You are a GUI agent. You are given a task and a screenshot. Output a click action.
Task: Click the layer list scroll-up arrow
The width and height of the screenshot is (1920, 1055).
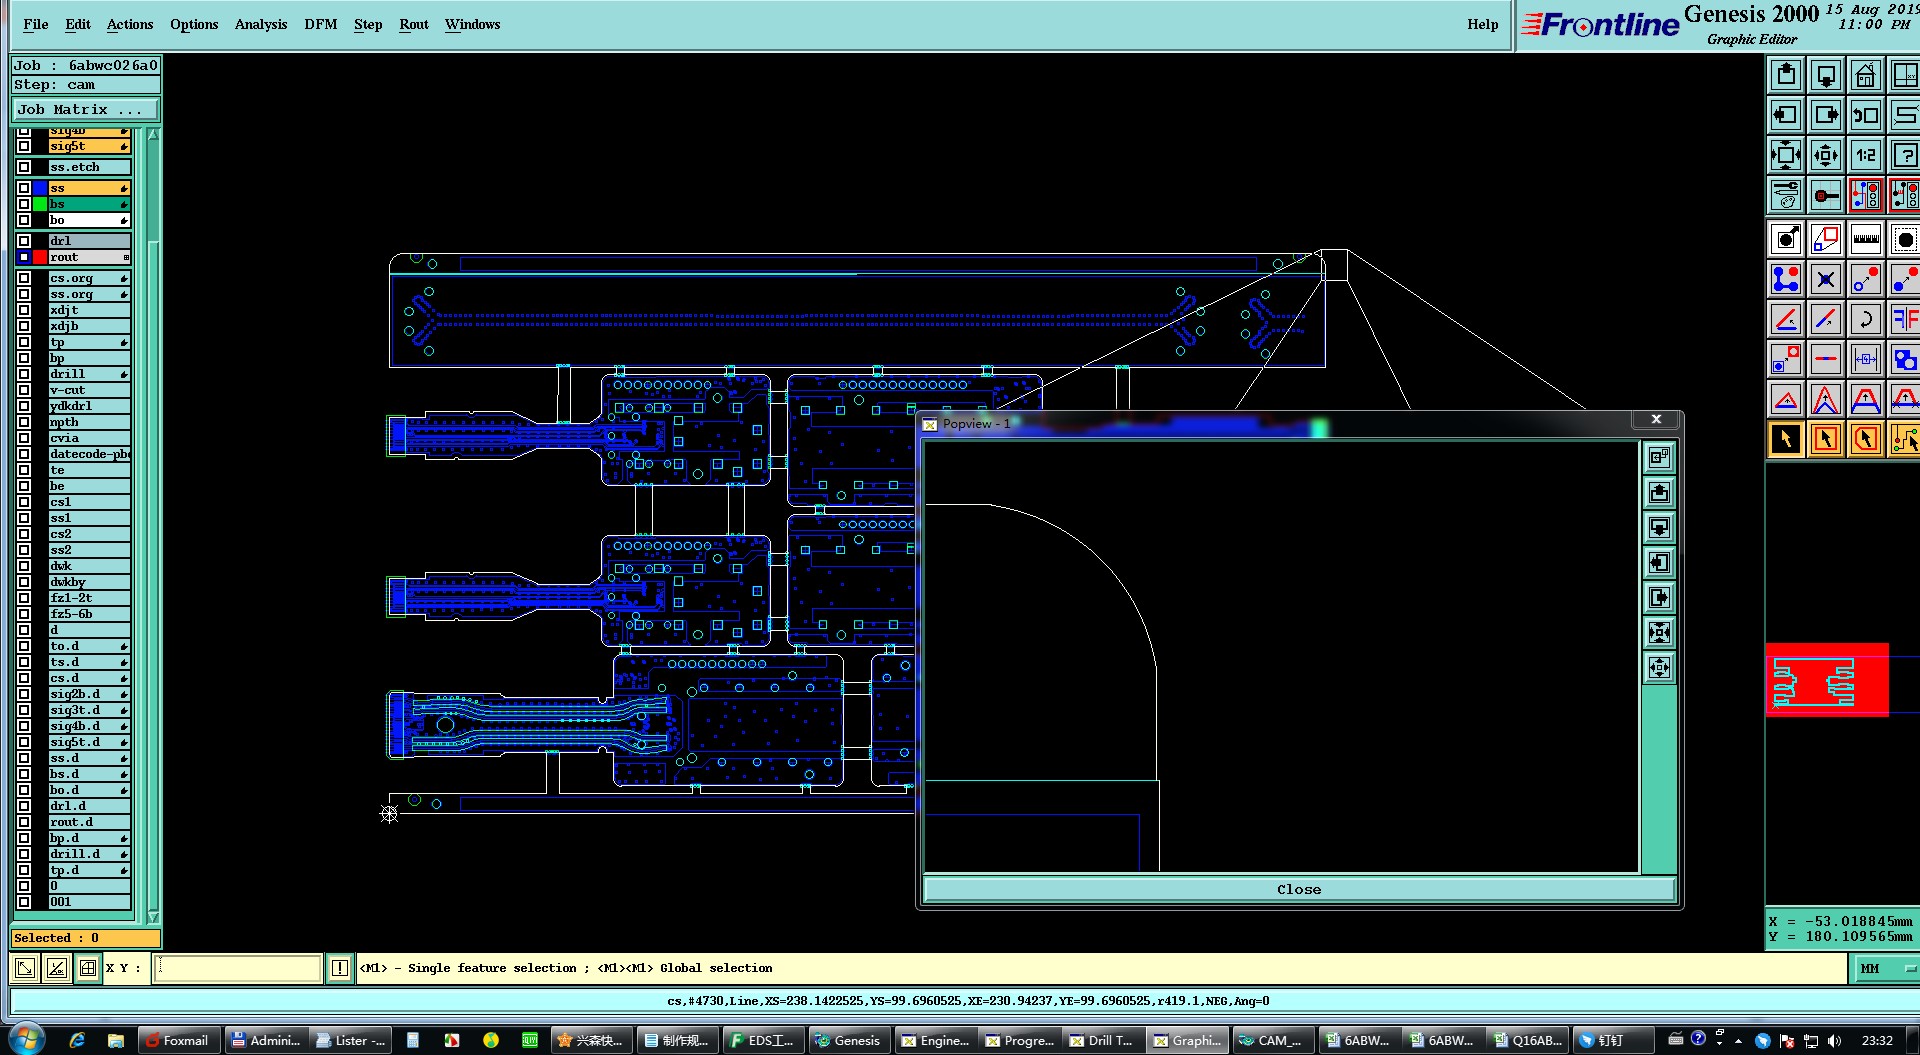click(x=153, y=134)
